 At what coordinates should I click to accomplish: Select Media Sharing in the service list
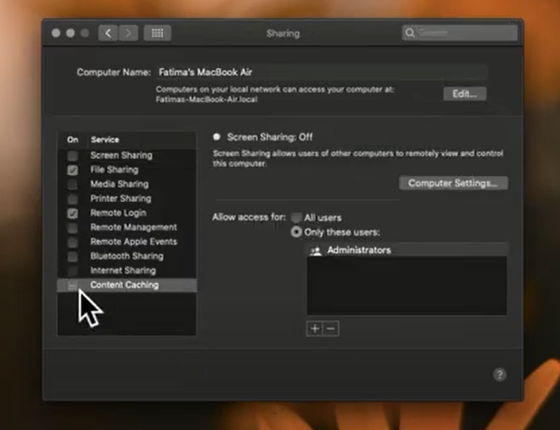click(127, 184)
